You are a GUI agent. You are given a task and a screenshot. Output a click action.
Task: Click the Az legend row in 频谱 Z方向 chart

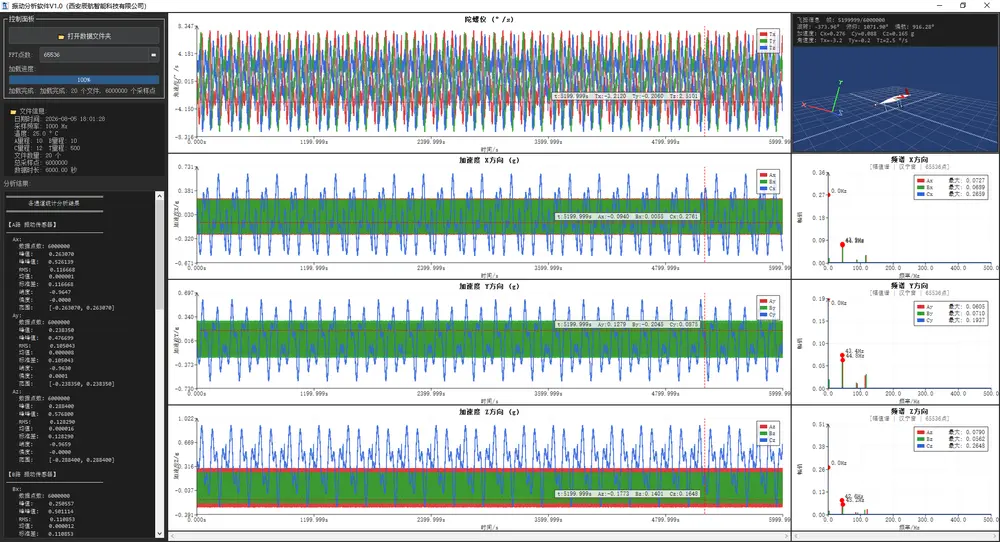[951, 432]
